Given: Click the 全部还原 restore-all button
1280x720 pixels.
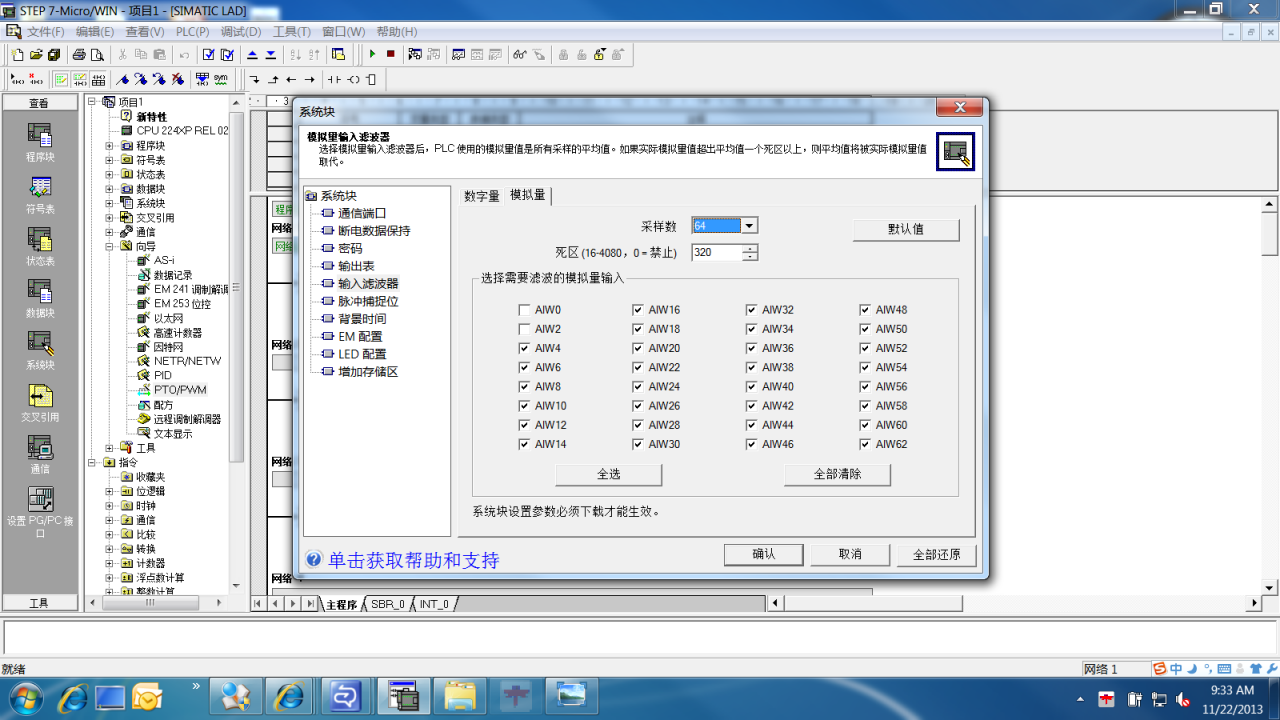Looking at the screenshot, I should click(936, 554).
